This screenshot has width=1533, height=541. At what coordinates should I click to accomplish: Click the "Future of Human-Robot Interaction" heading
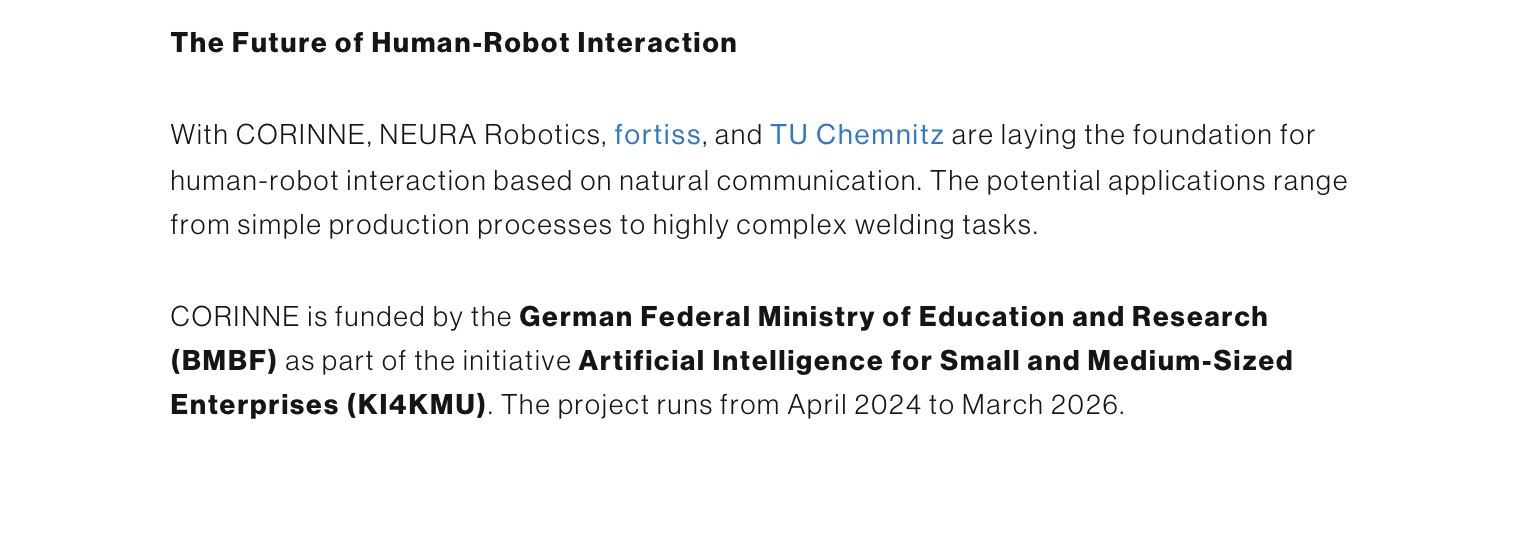coord(453,43)
